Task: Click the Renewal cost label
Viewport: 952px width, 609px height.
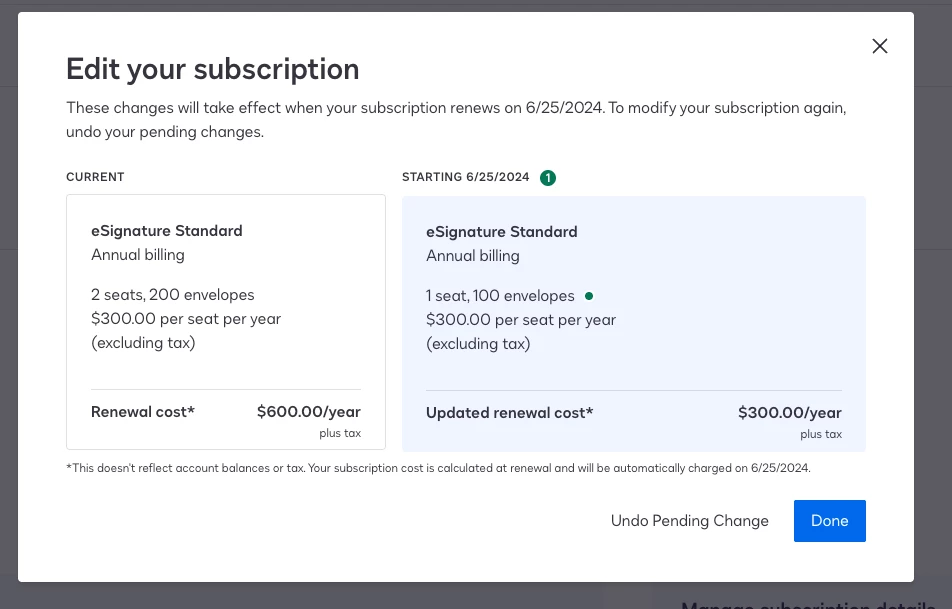Action: (x=143, y=412)
